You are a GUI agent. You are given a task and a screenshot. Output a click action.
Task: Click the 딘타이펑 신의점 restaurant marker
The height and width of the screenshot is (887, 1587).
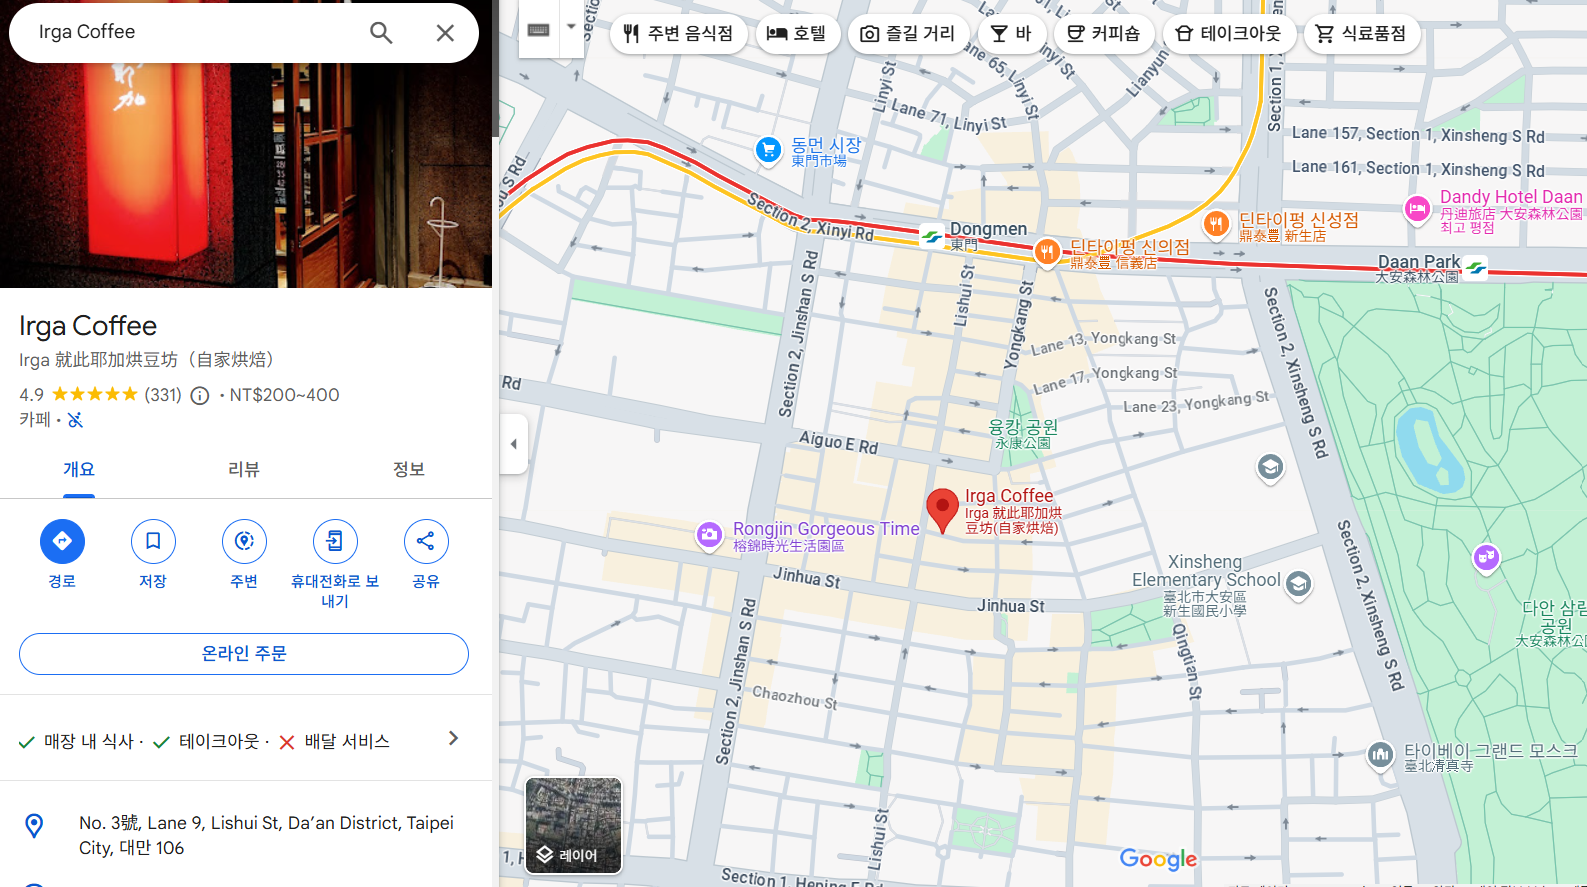click(x=1047, y=252)
